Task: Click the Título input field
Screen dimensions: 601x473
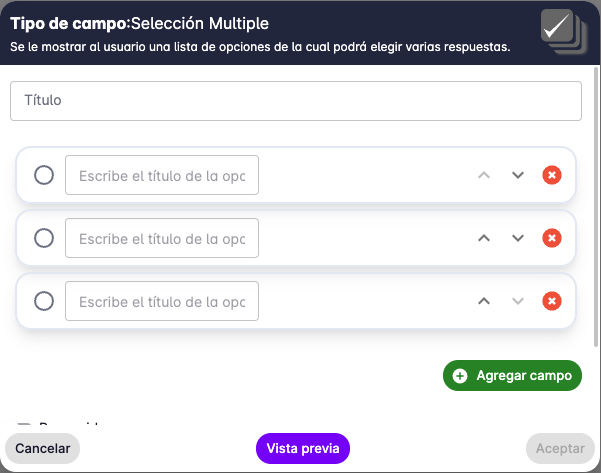Action: click(295, 101)
